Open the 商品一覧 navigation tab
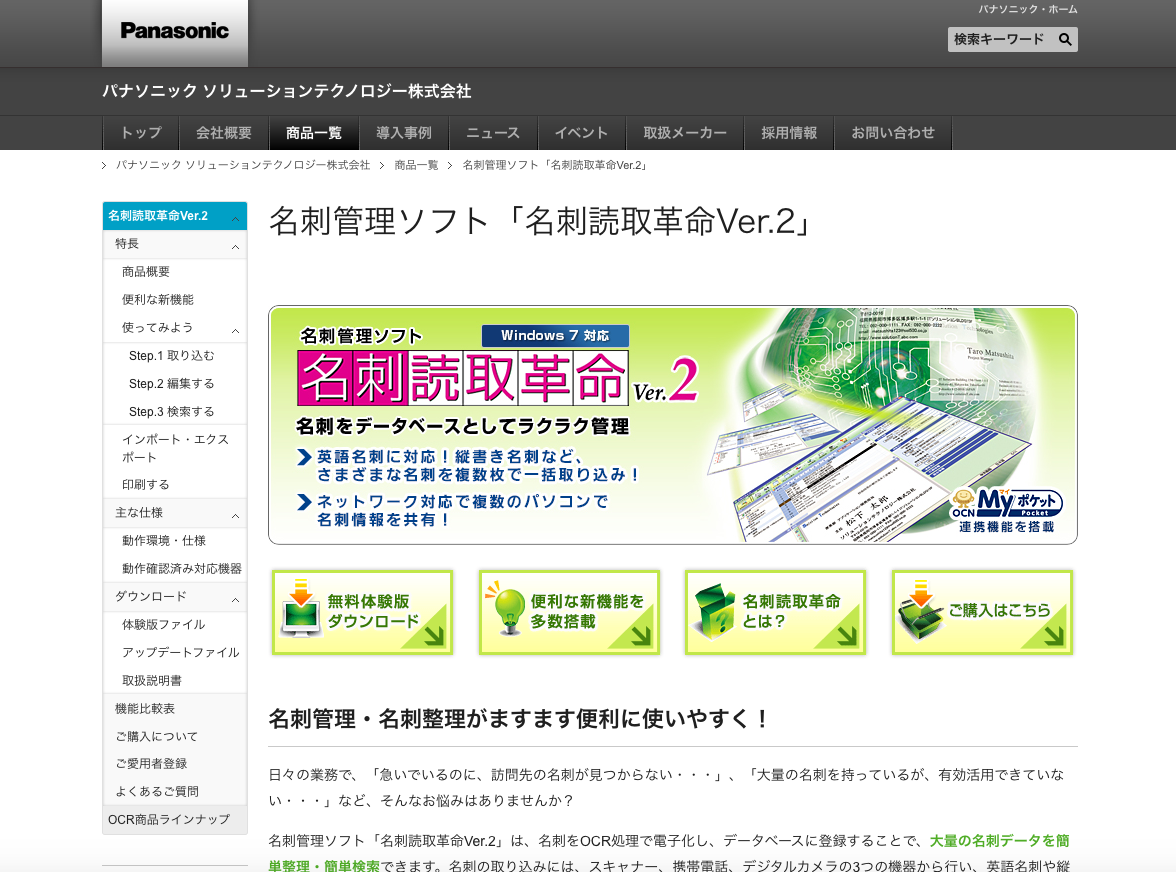Screen dimensions: 1176x872 click(314, 133)
